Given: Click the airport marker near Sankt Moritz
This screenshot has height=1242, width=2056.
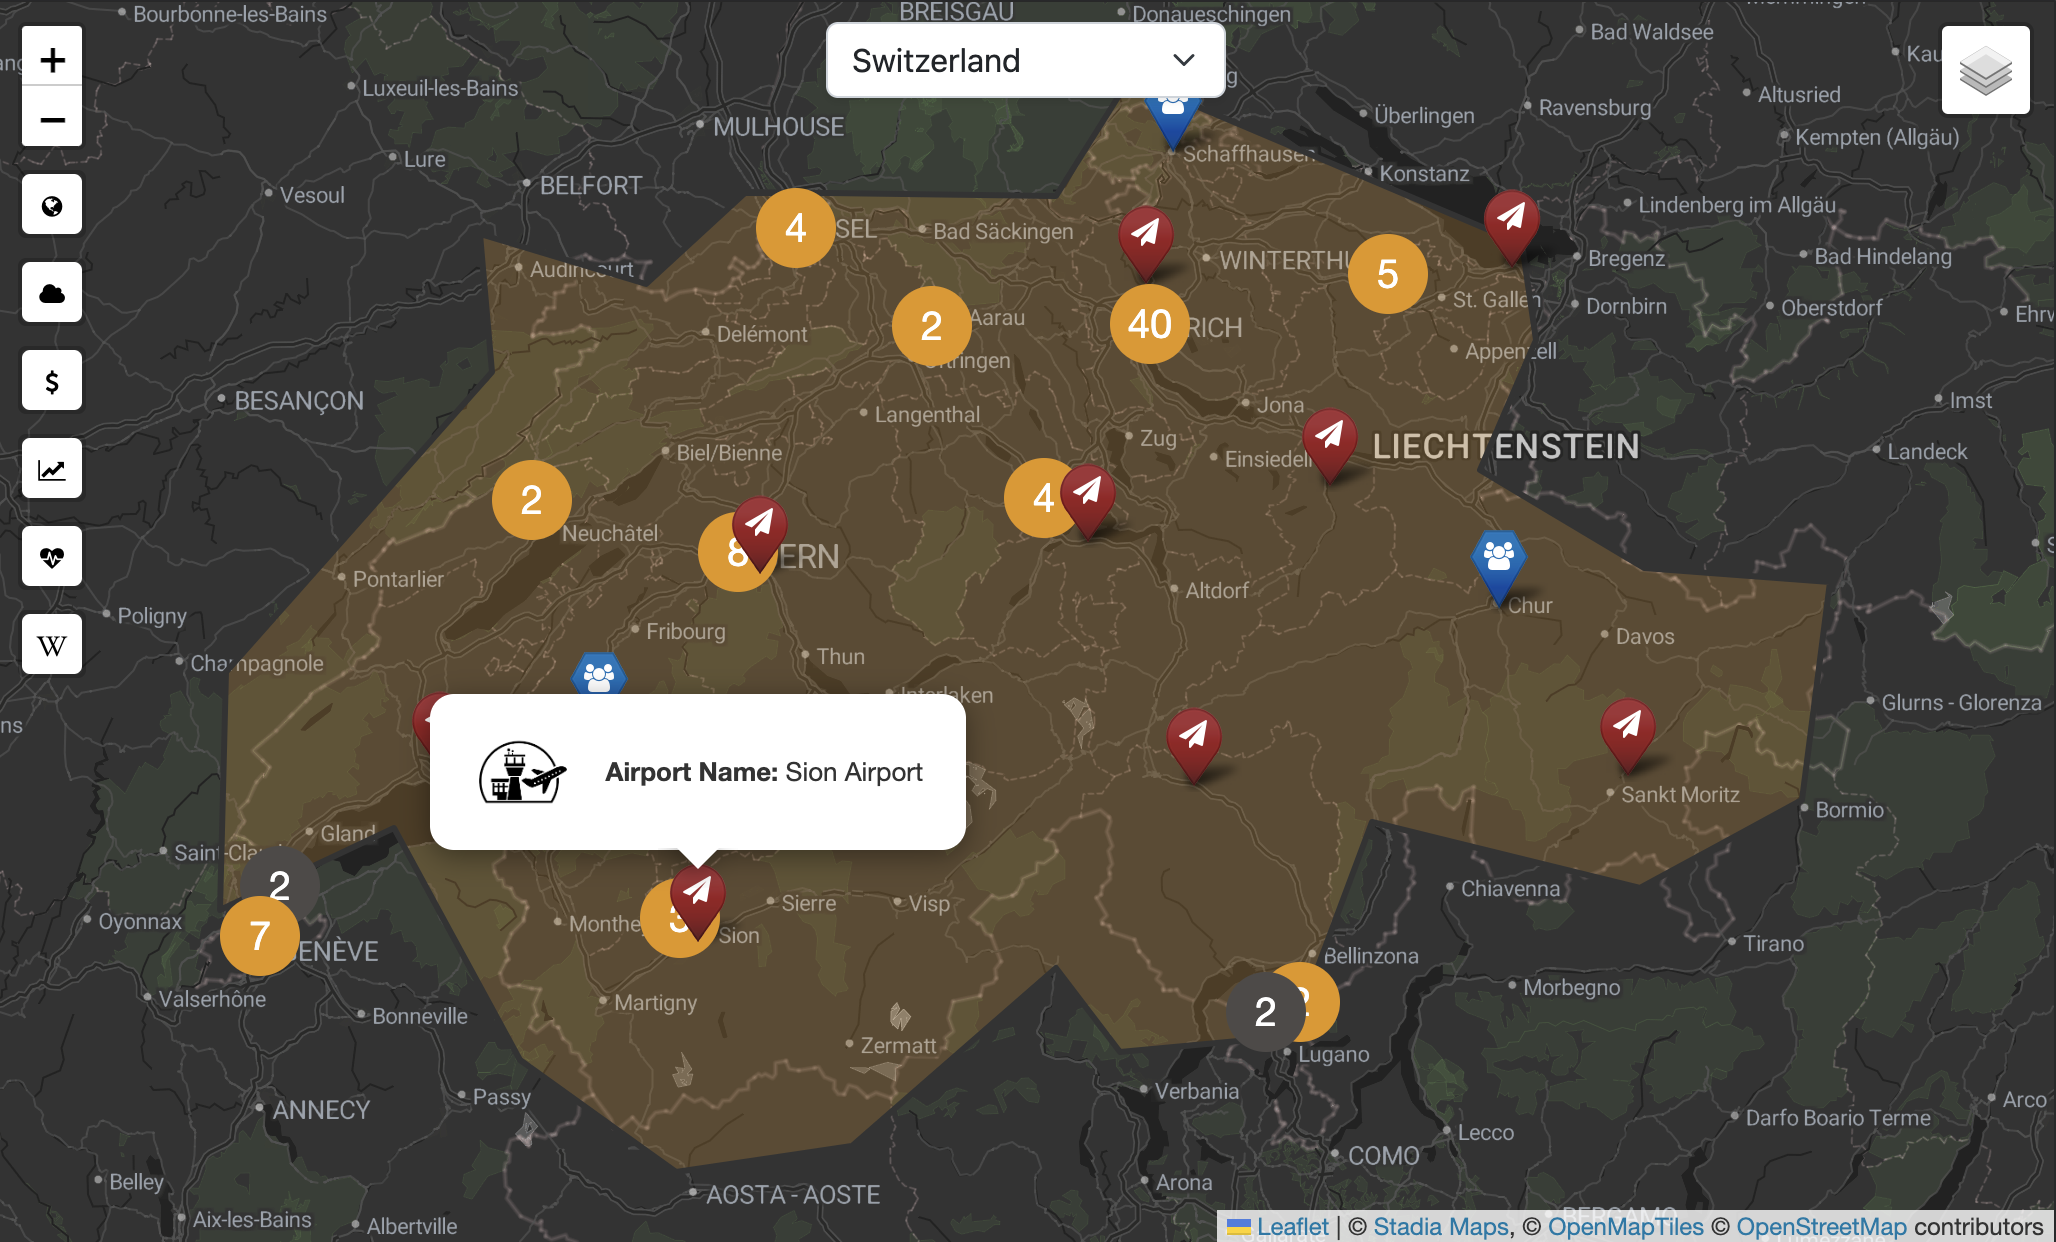Looking at the screenshot, I should 1627,729.
